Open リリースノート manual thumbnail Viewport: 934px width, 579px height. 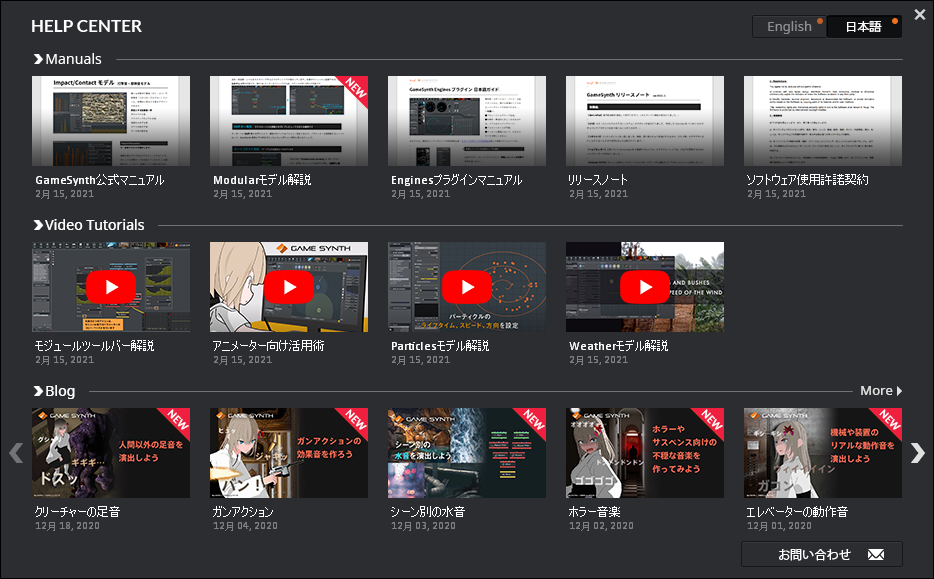pyautogui.click(x=645, y=121)
